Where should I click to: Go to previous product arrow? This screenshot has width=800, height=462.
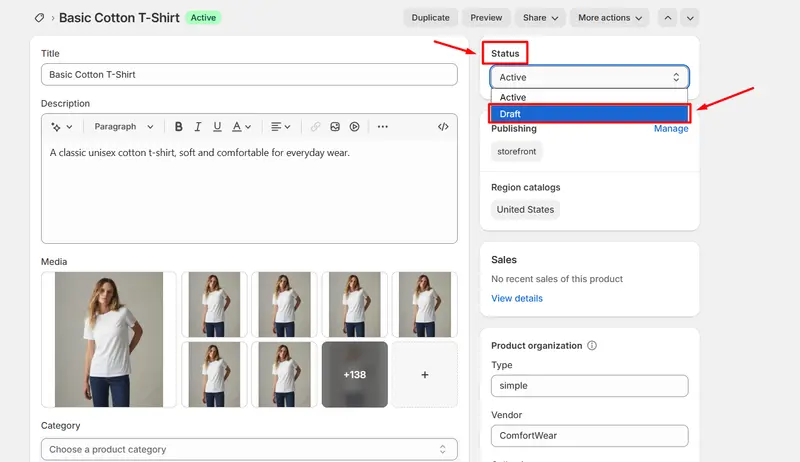coord(668,18)
